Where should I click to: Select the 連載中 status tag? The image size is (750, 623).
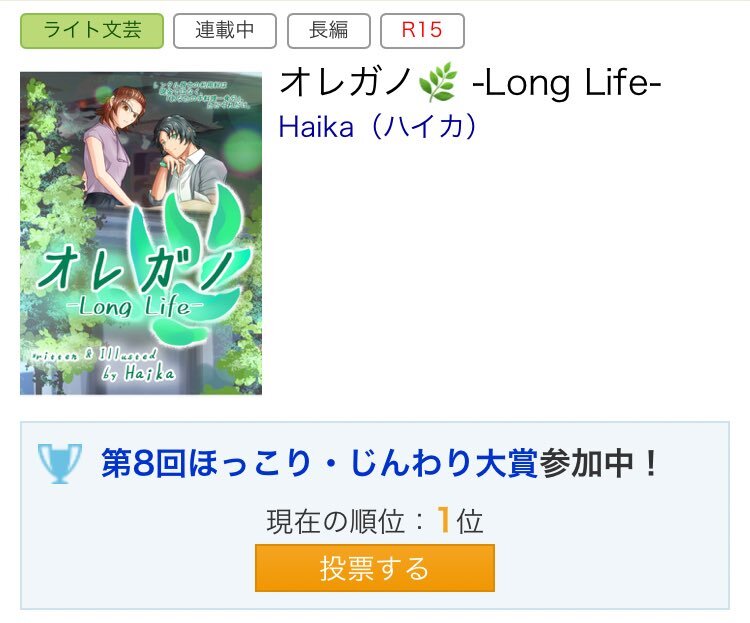coord(225,31)
